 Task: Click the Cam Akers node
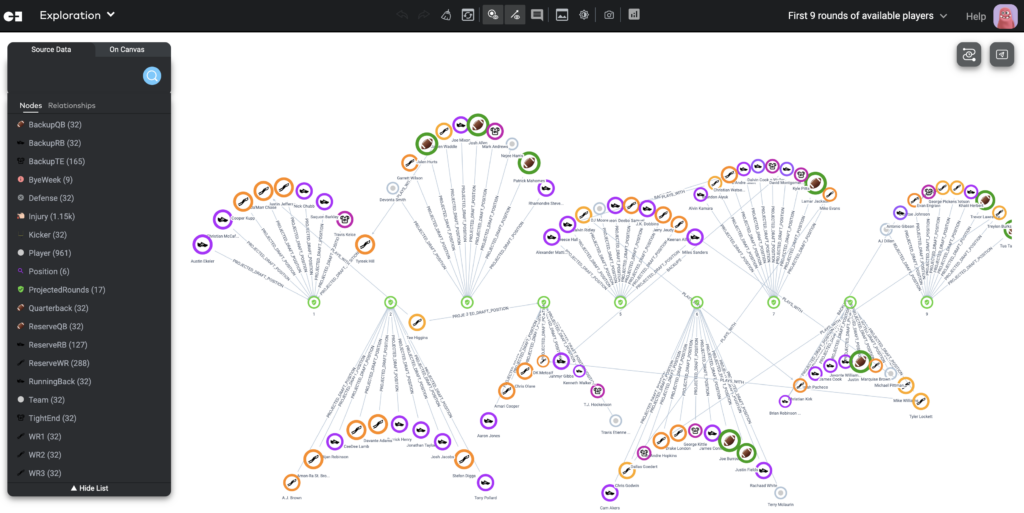(x=610, y=493)
